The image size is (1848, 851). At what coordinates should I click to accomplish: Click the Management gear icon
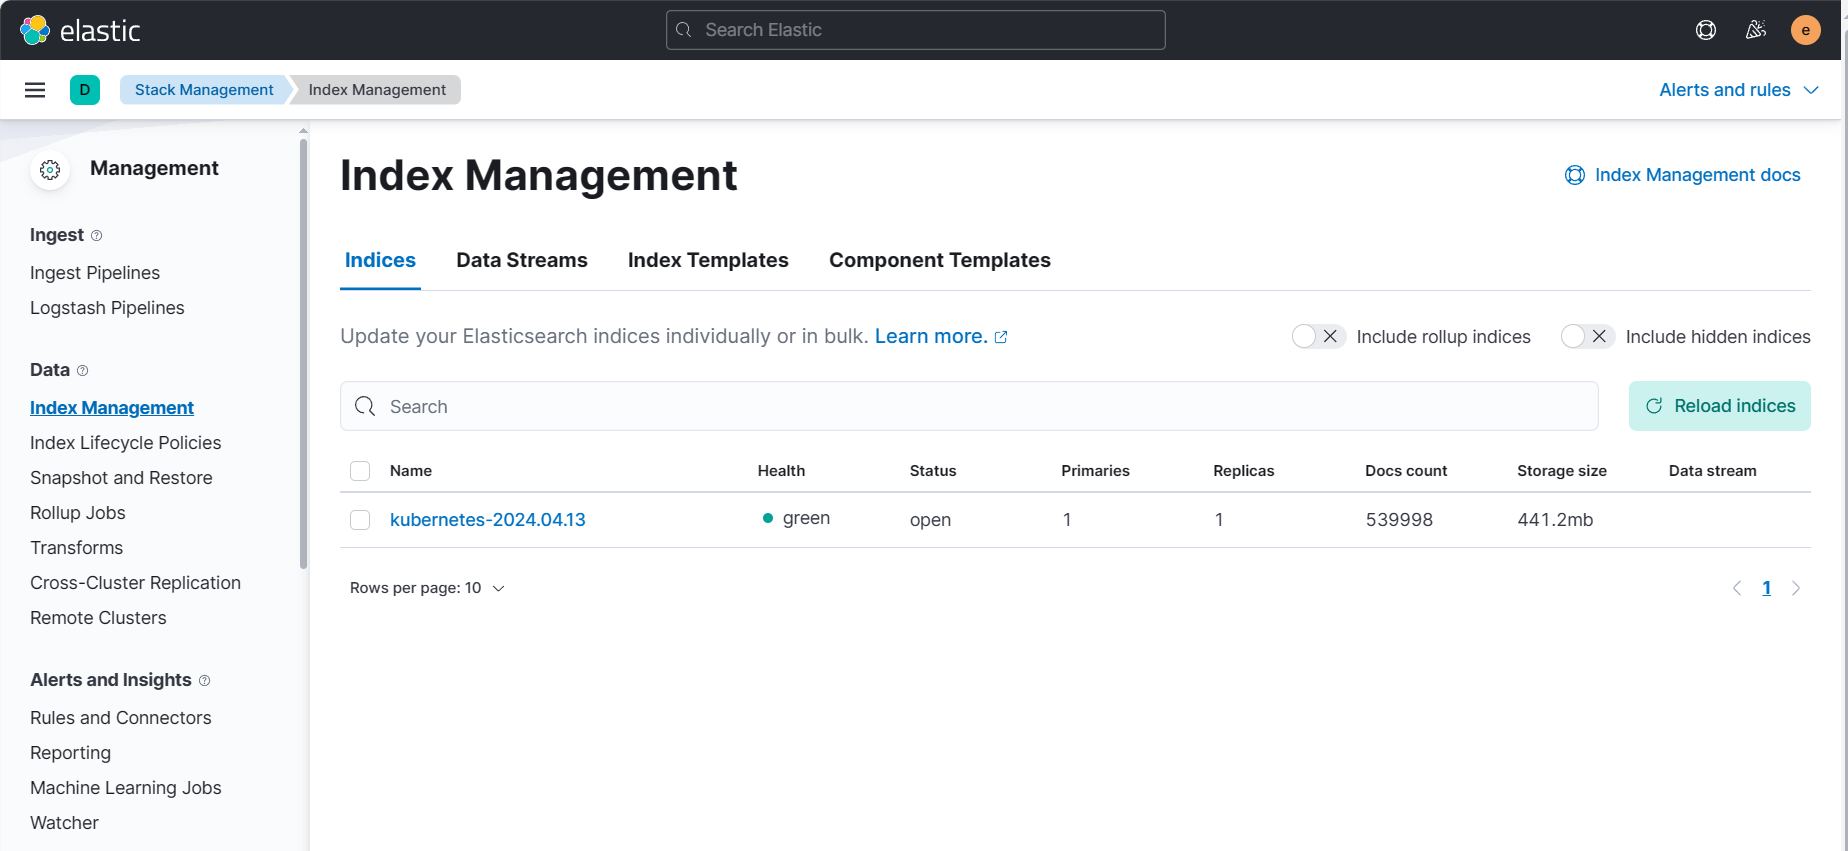coord(50,170)
